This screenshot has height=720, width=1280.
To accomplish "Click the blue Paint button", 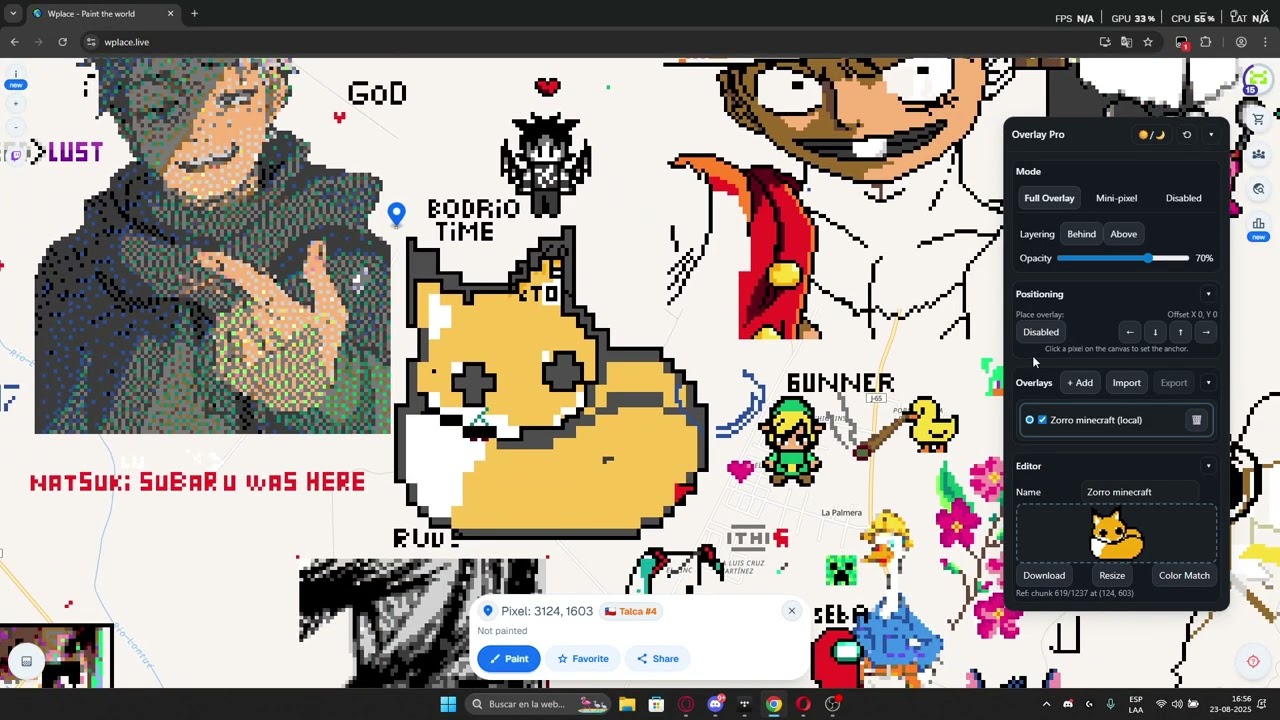I will [x=509, y=658].
